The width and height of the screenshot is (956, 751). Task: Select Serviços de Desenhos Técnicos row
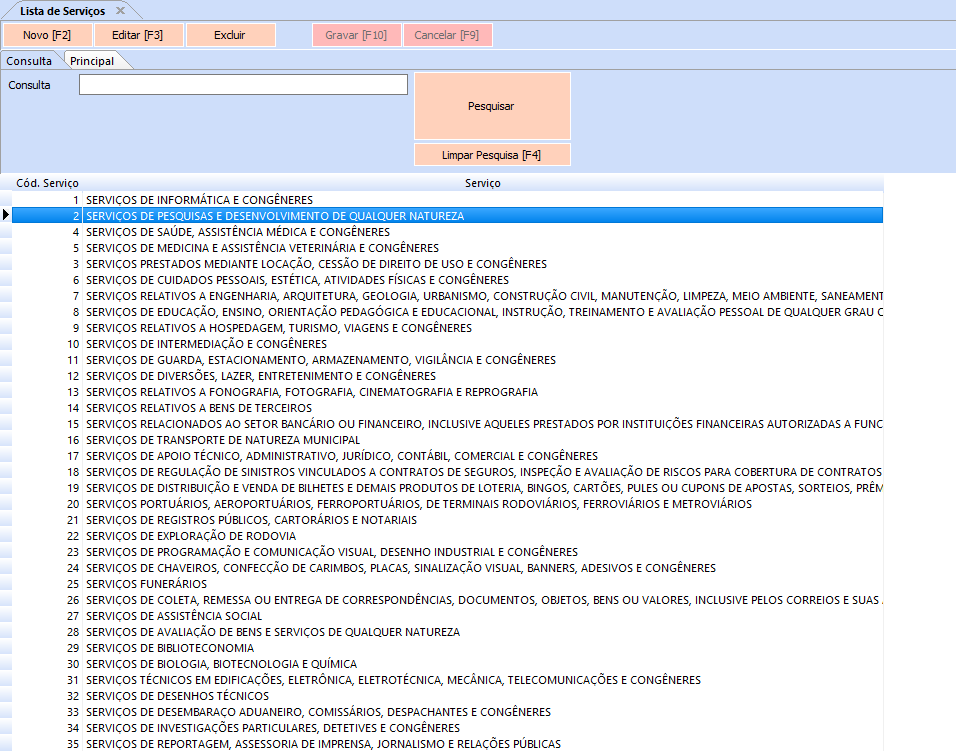tap(177, 696)
